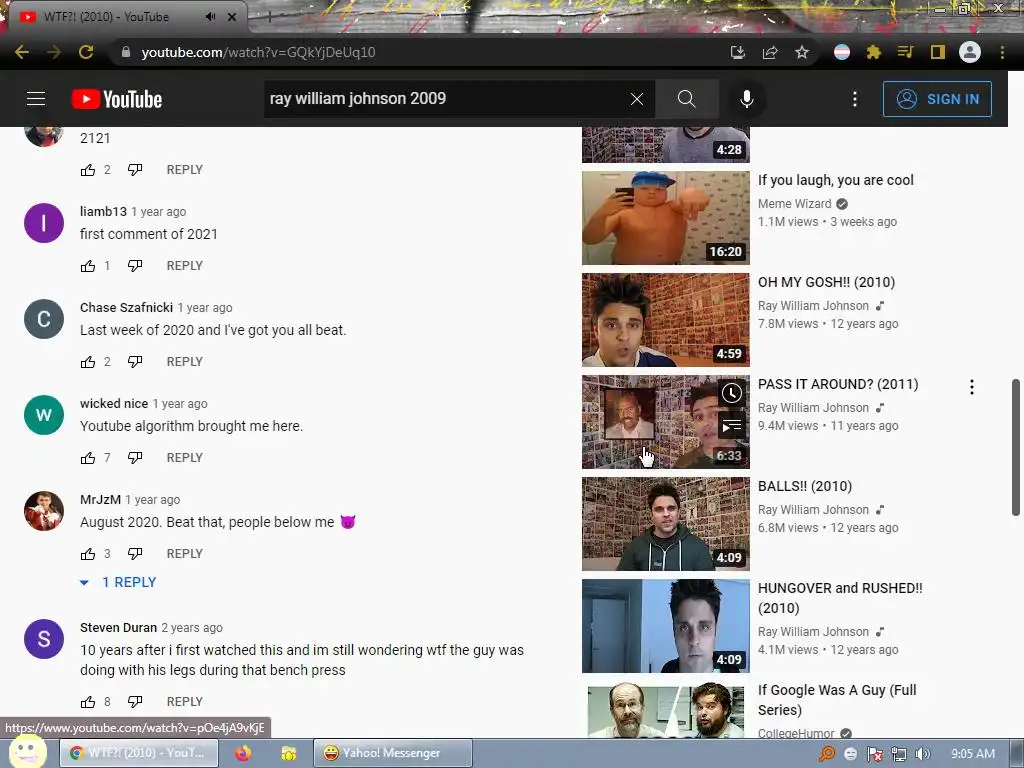Open wicked nice's profile avatar
Viewport: 1024px width, 768px height.
coord(44,415)
